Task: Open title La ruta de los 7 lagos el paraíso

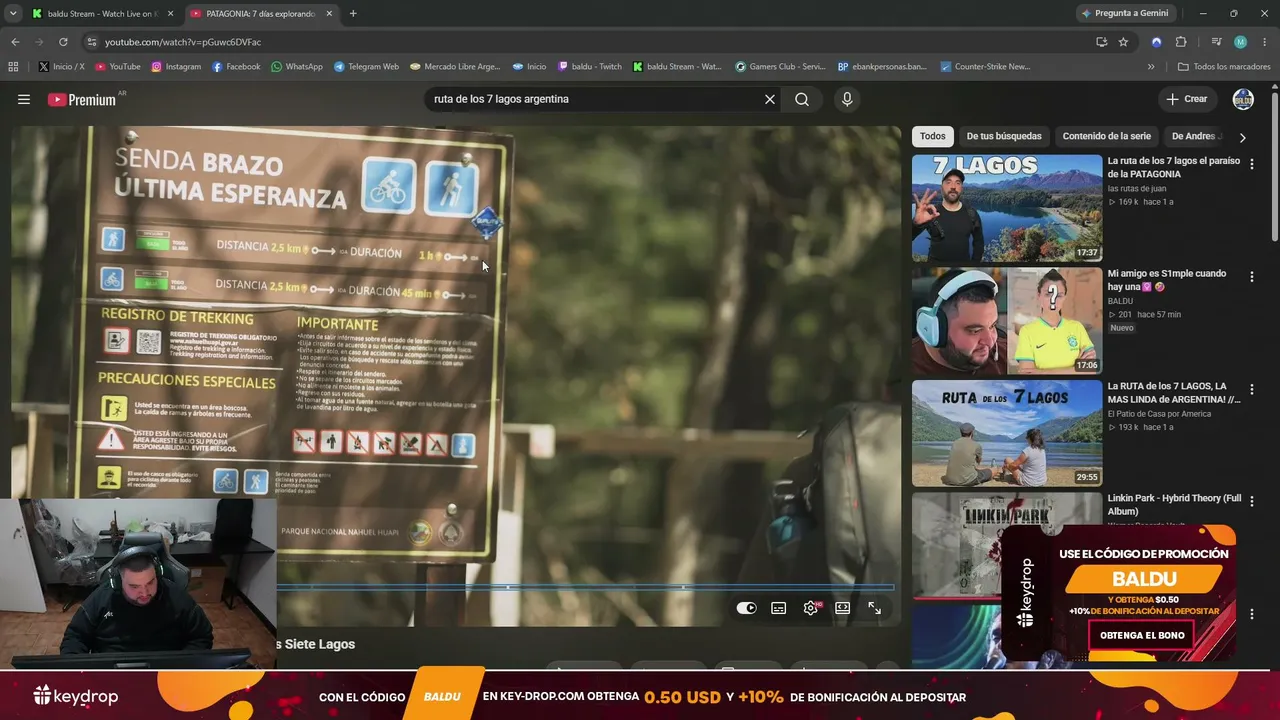Action: [x=1174, y=167]
